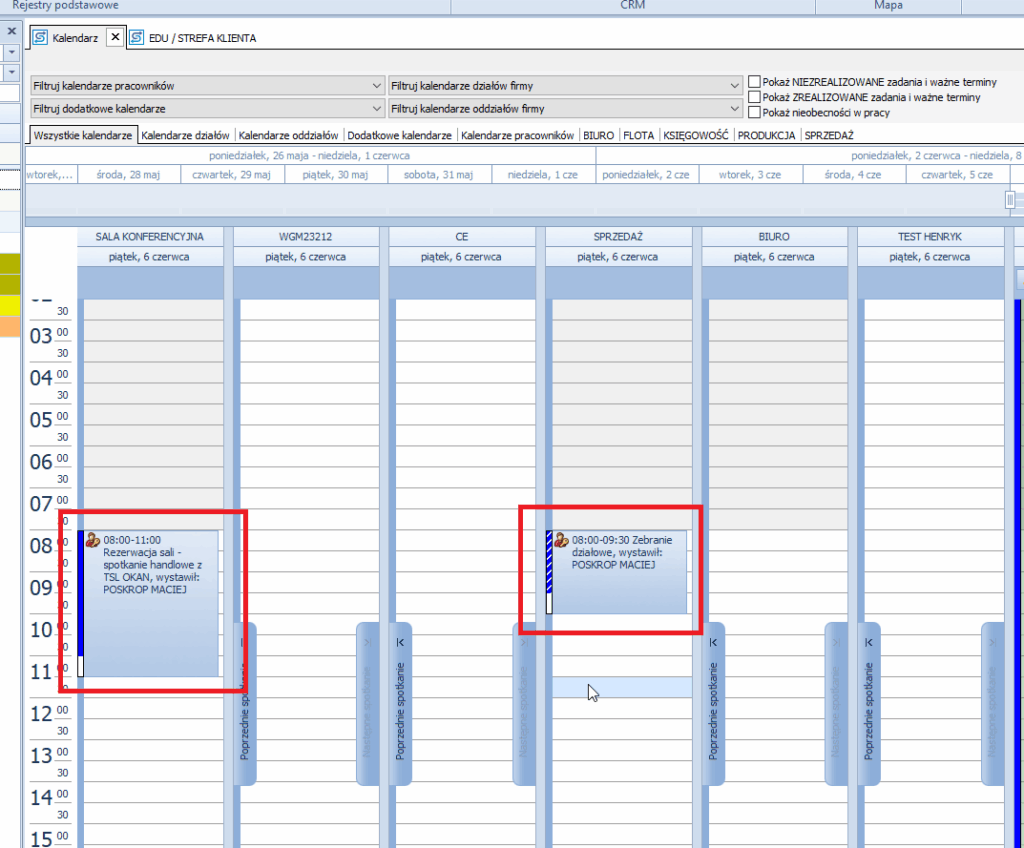Expand Filtruj dodatkowe kalendarze dropdown

click(x=376, y=108)
